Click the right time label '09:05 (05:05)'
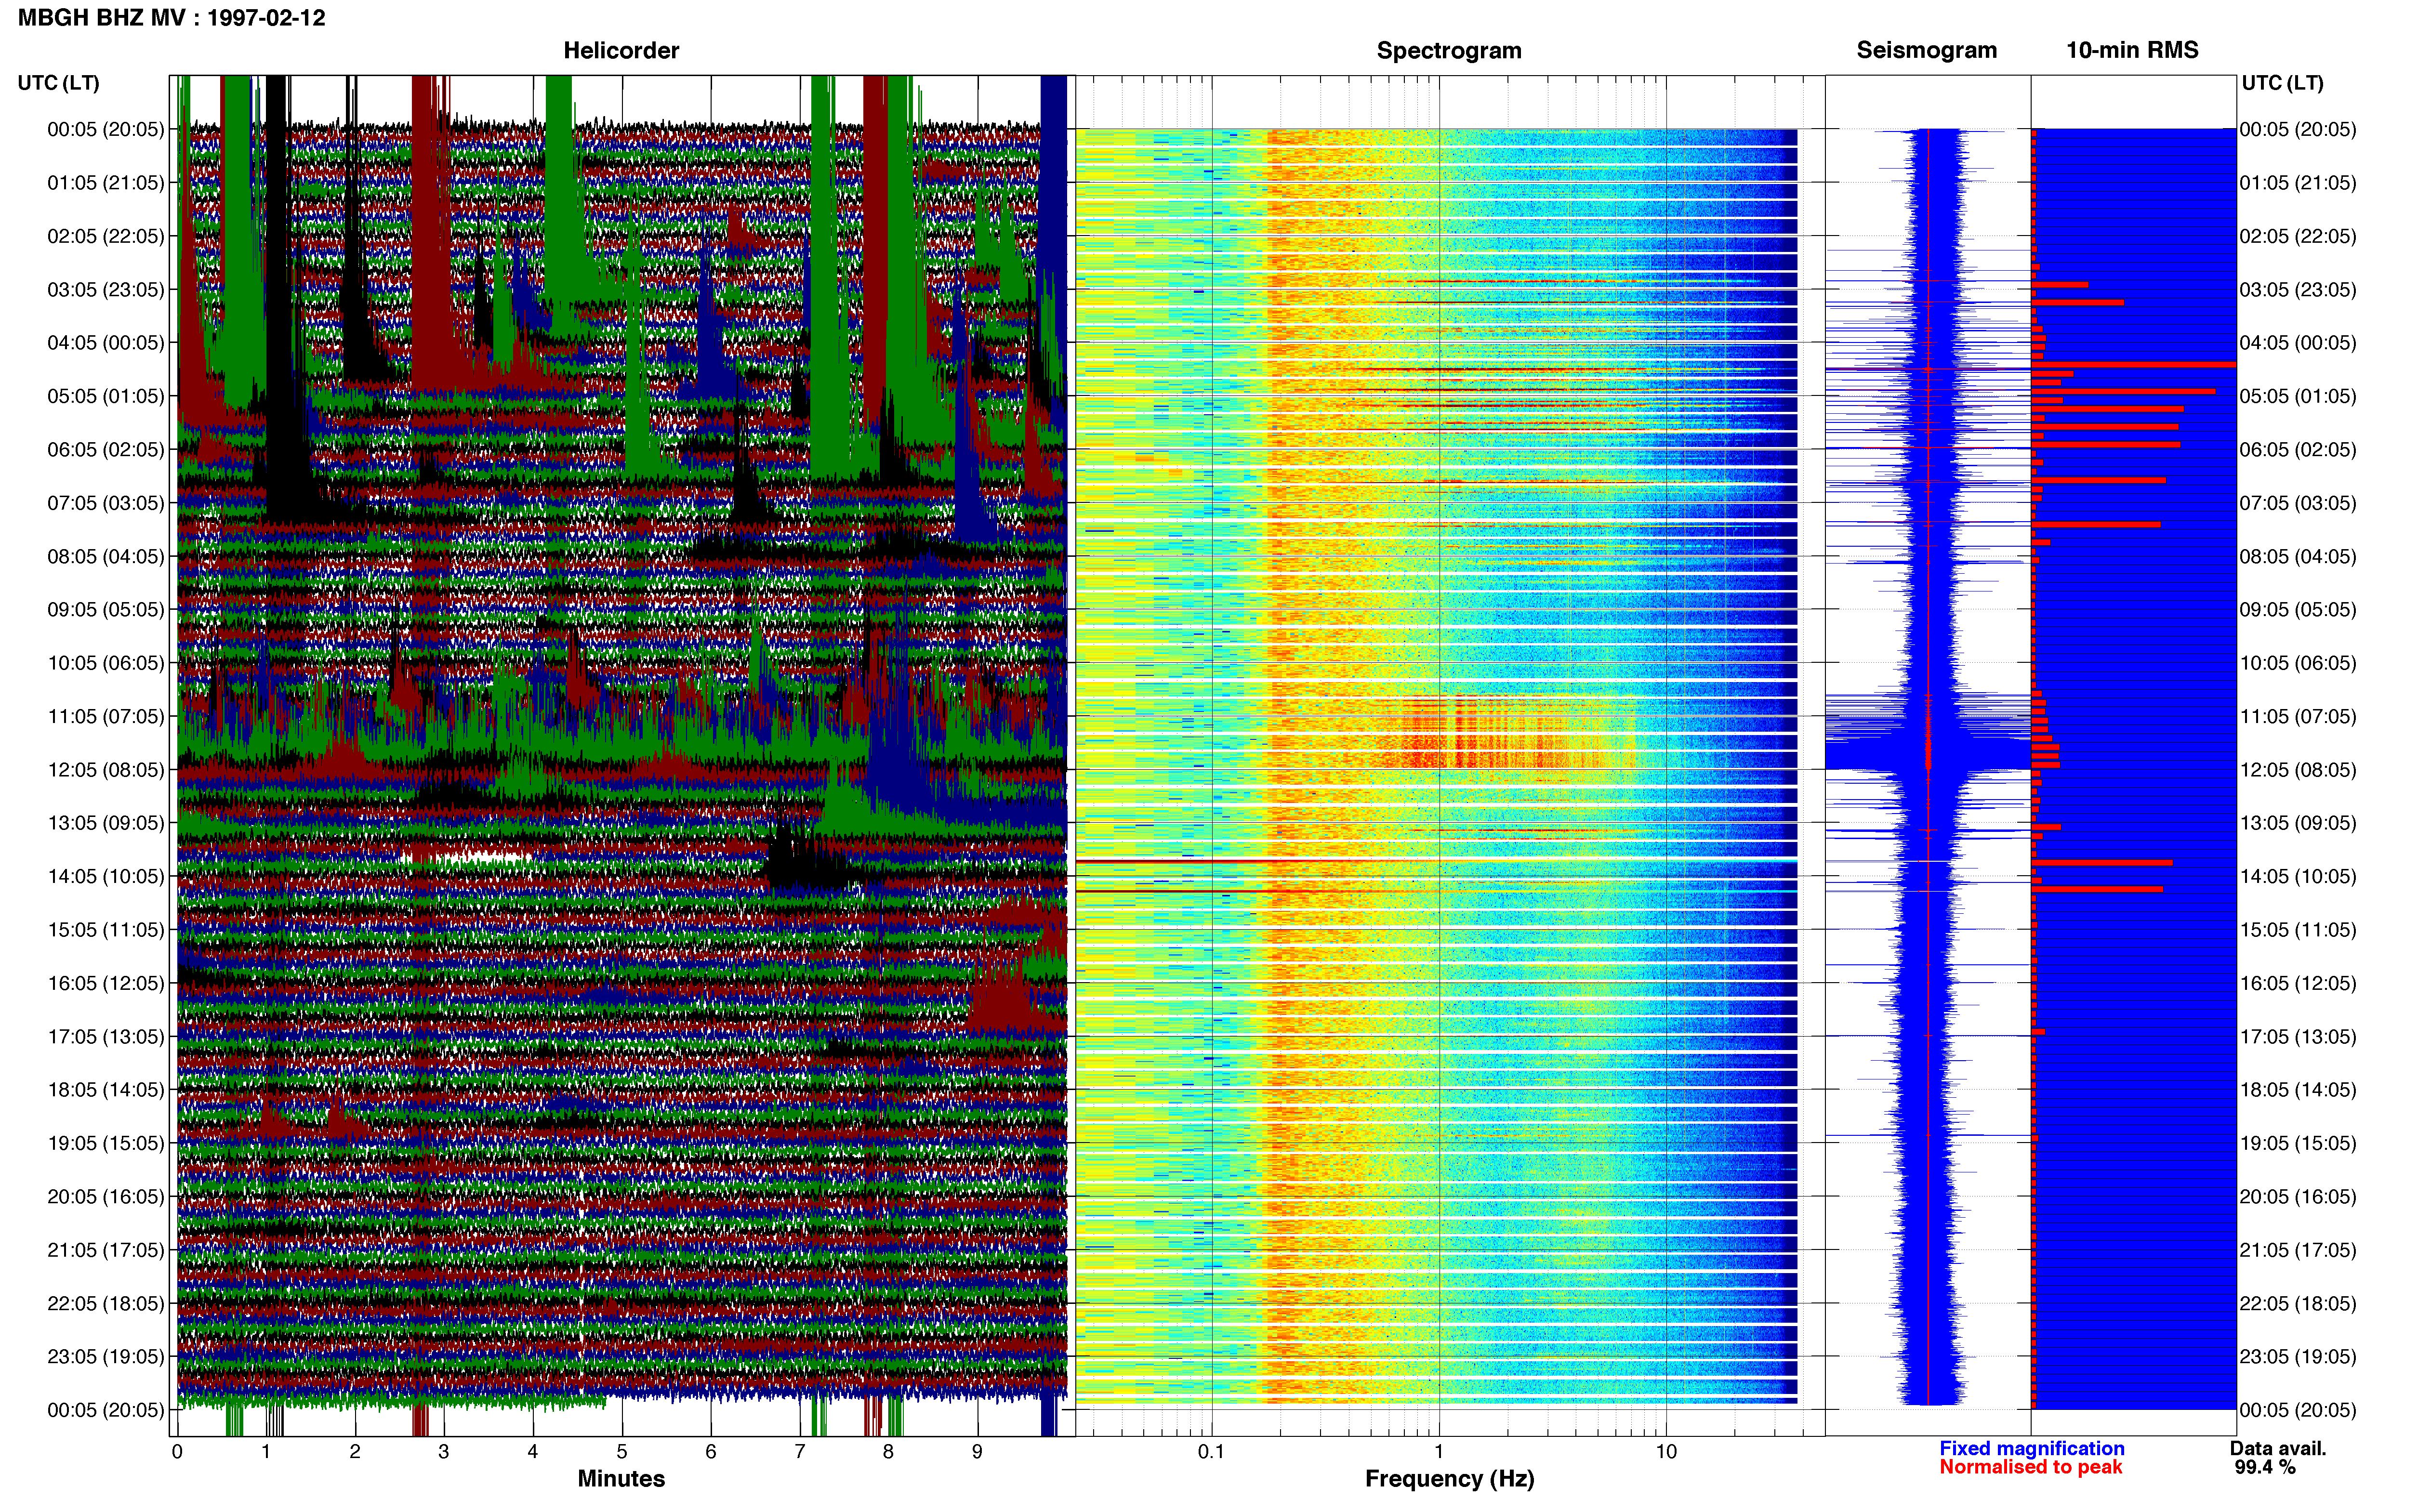 point(2298,609)
